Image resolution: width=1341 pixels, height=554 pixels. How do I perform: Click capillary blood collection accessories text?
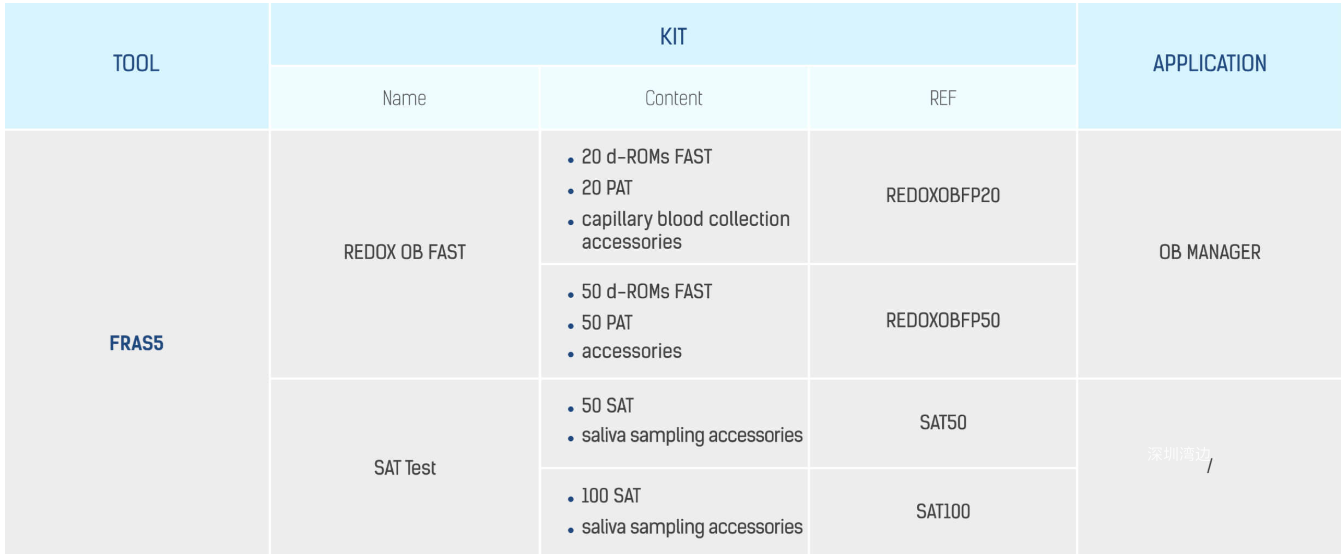coord(685,230)
